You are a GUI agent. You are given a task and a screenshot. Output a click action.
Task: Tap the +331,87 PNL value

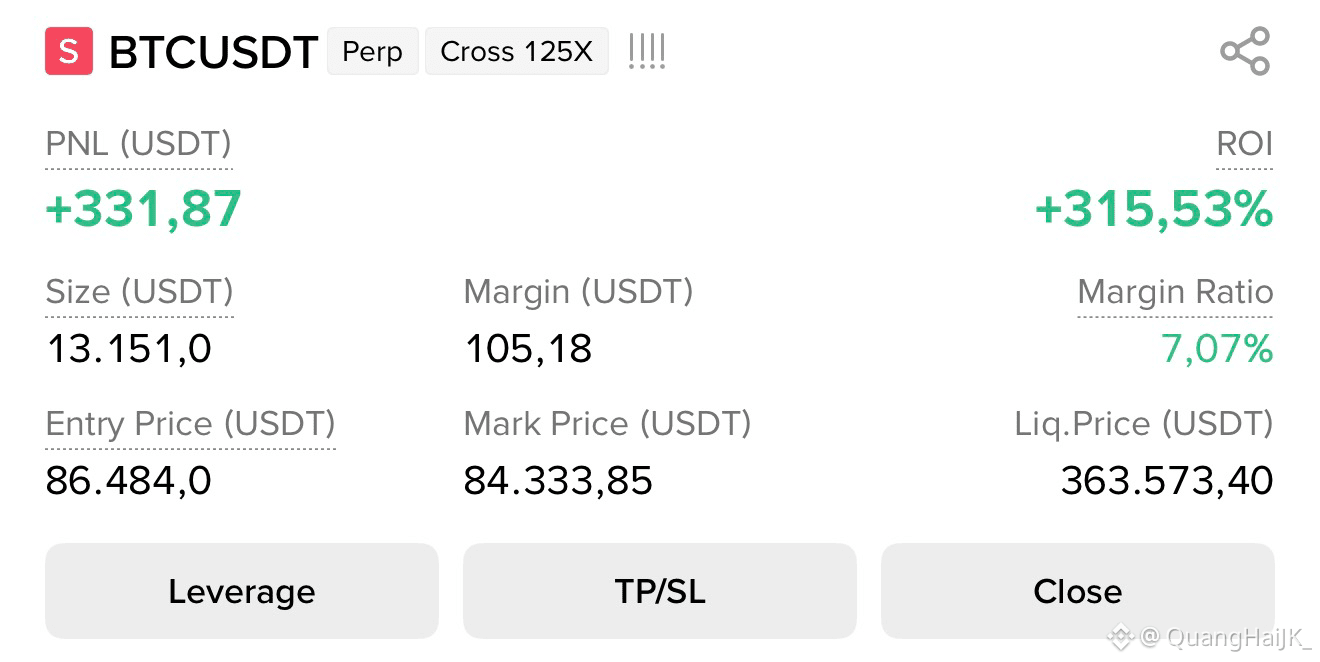pyautogui.click(x=144, y=209)
